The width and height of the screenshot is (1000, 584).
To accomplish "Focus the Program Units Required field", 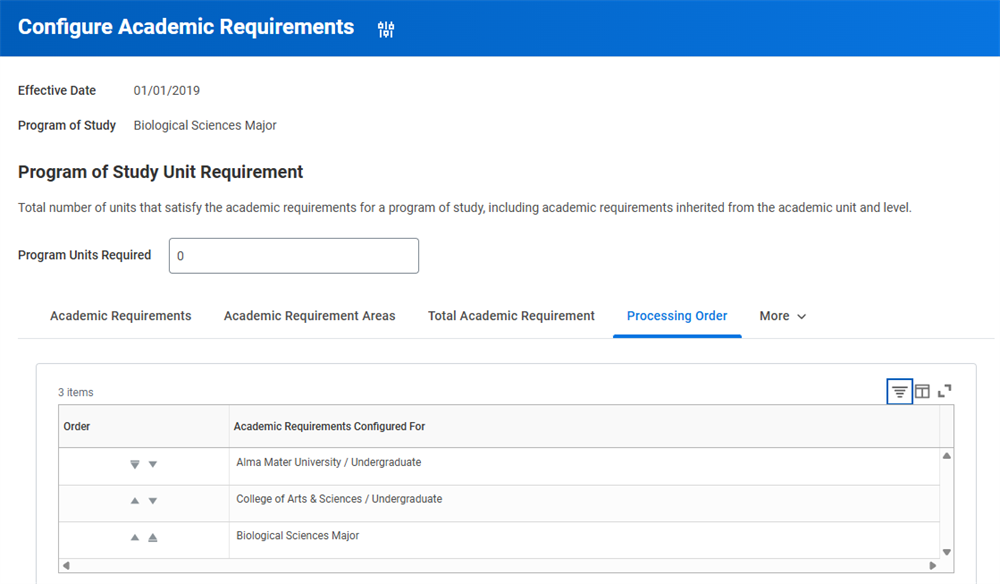I will tap(293, 256).
